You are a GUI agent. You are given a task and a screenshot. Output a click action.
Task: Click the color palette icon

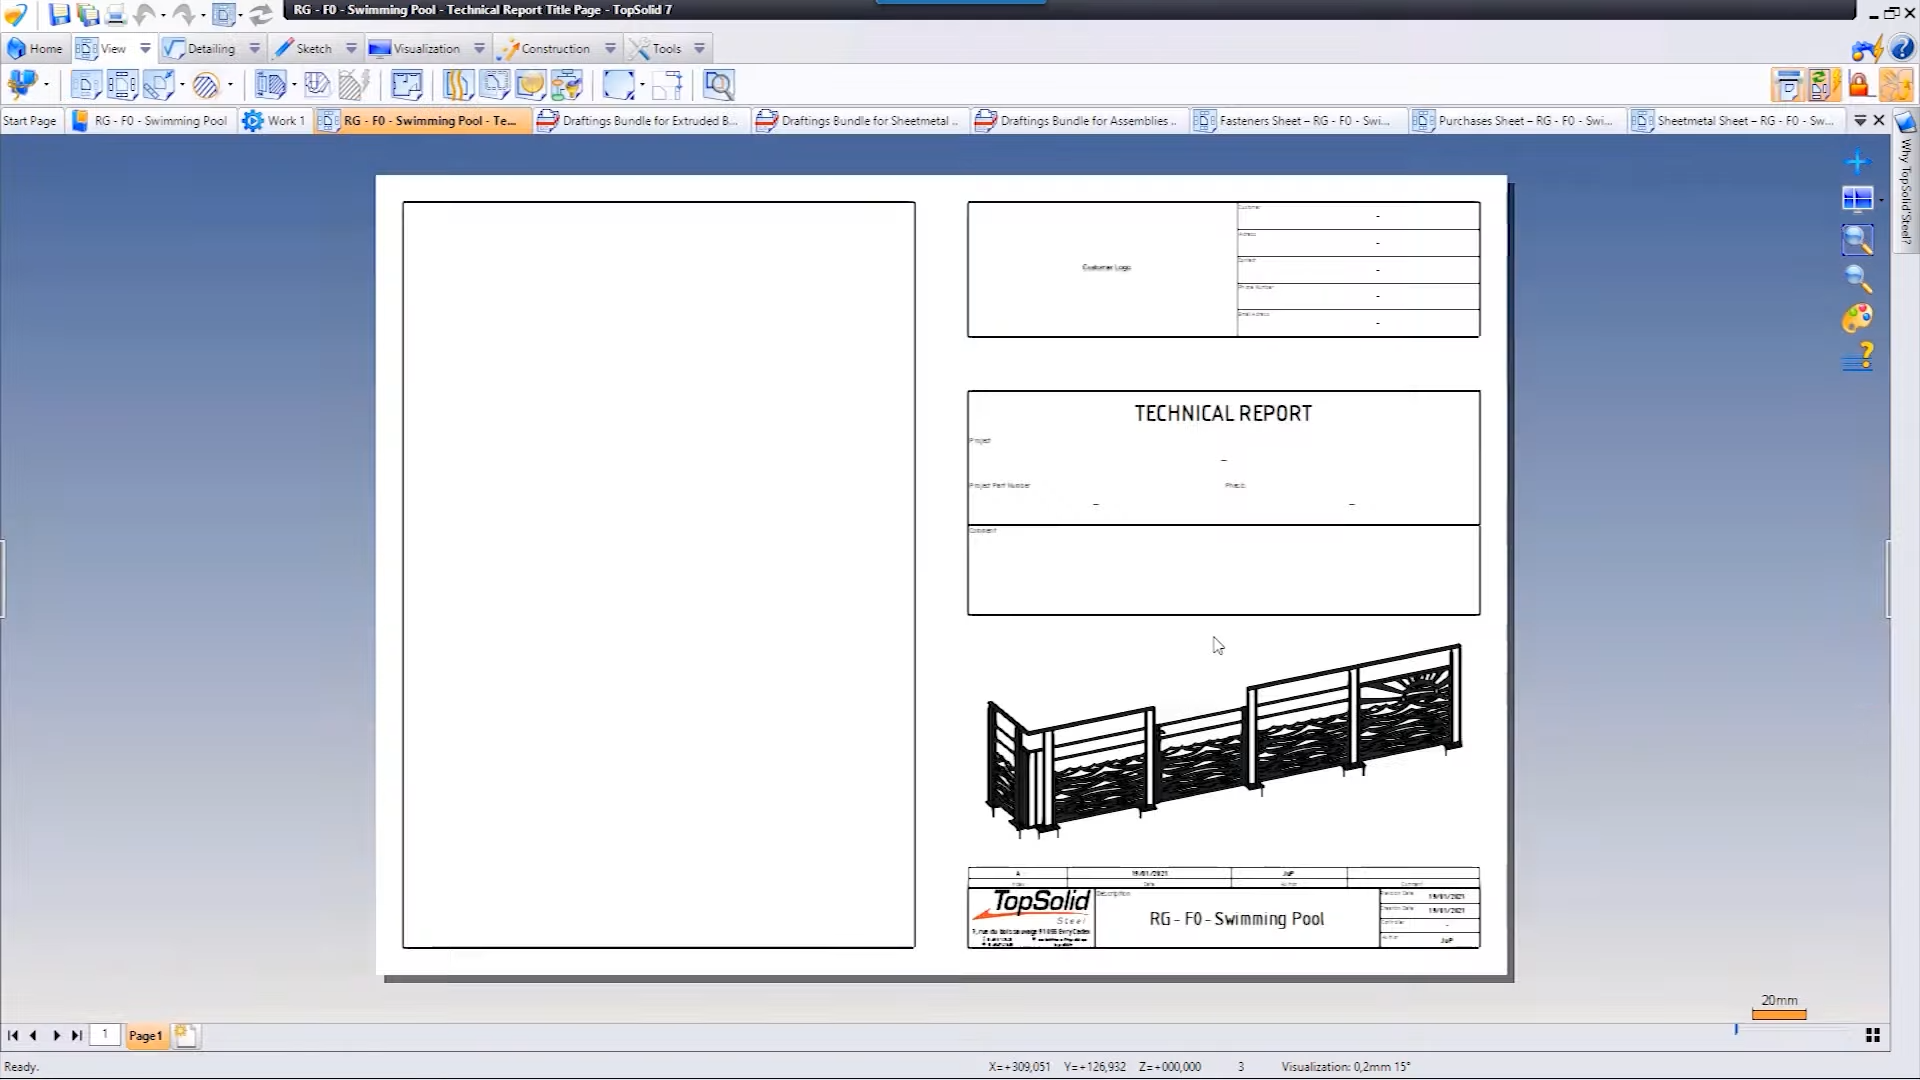(x=1857, y=319)
